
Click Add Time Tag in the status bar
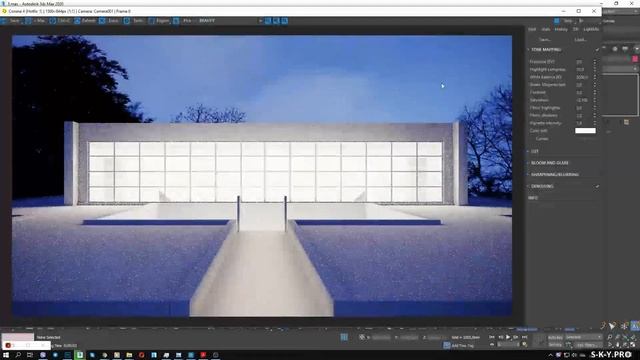pyautogui.click(x=462, y=346)
